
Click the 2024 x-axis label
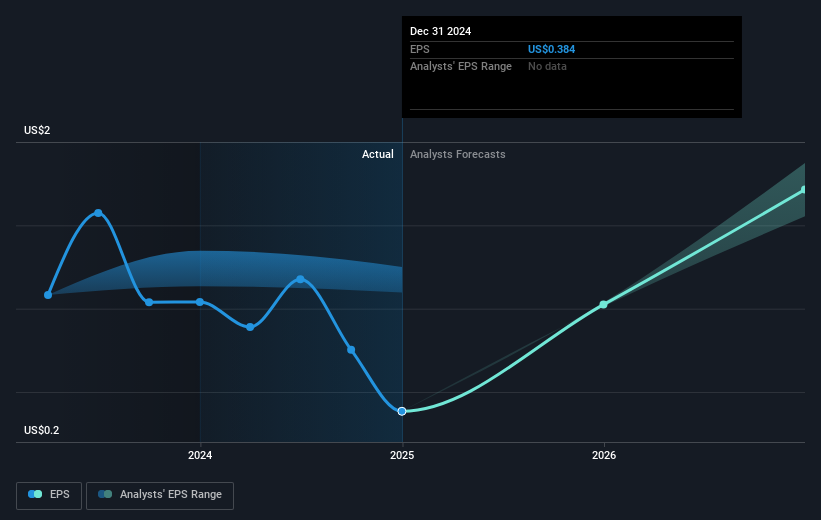[200, 455]
